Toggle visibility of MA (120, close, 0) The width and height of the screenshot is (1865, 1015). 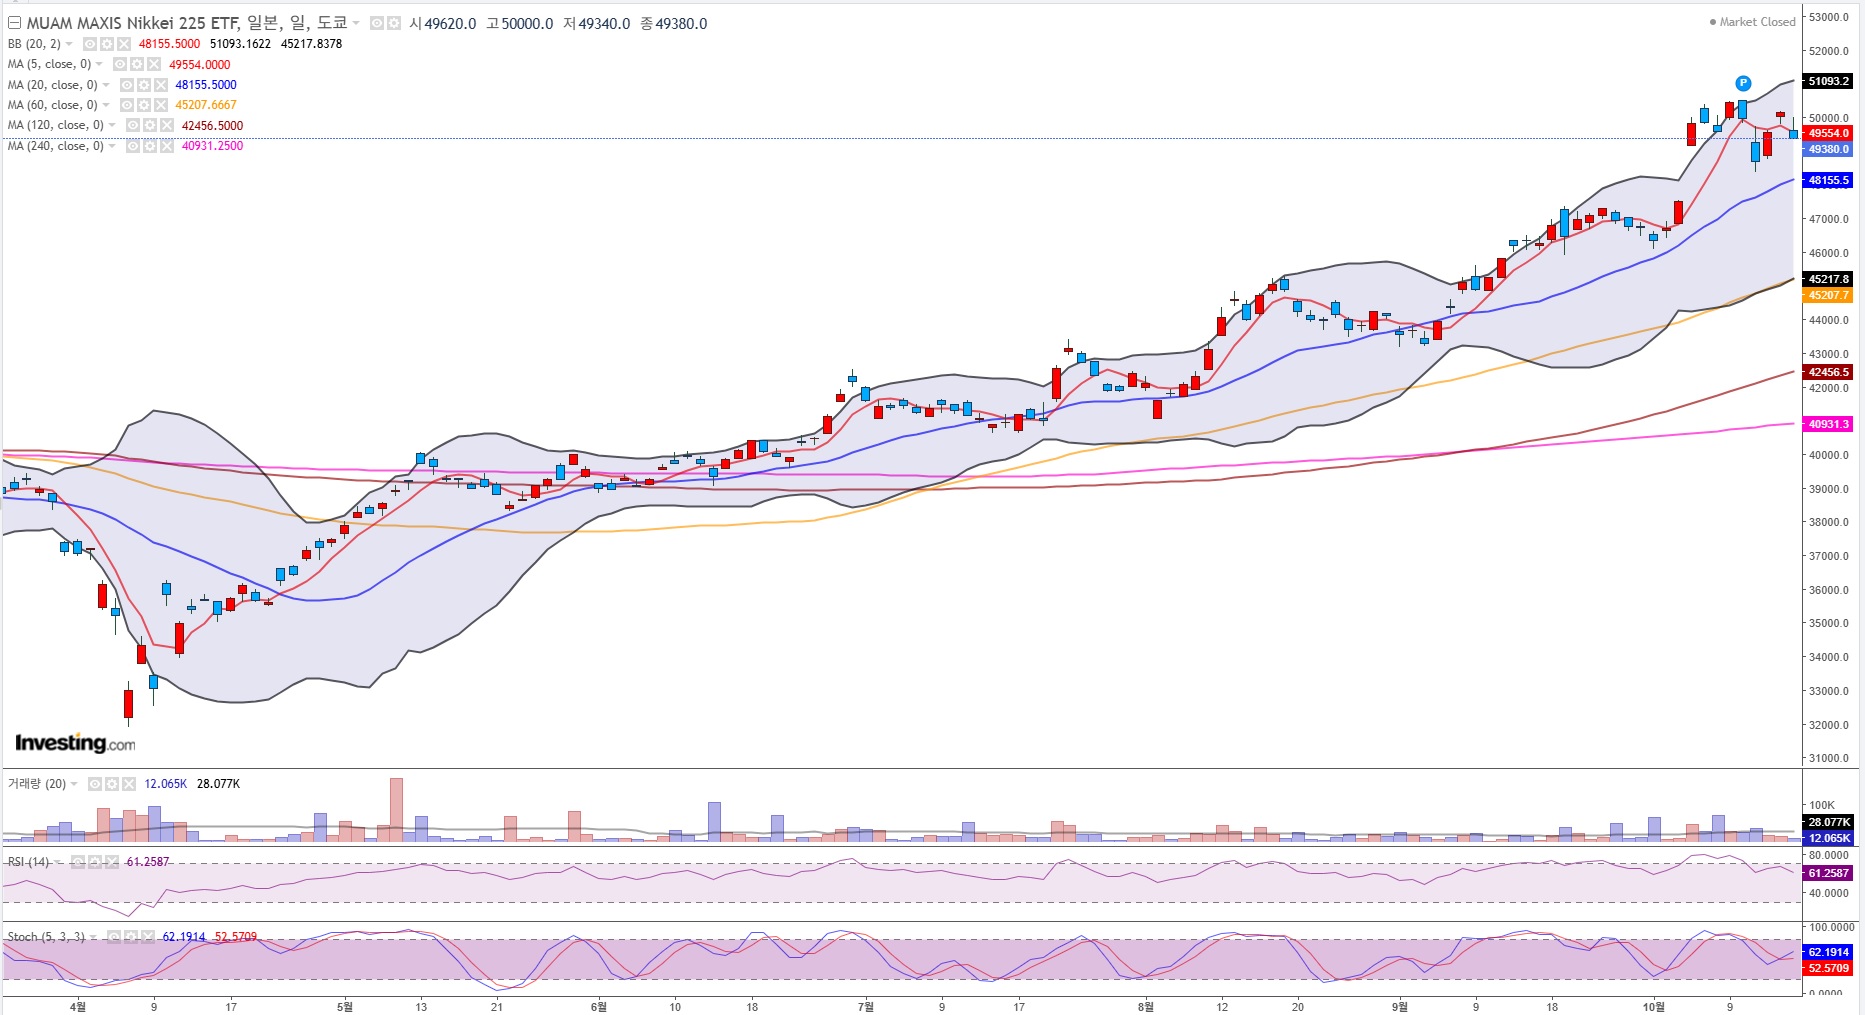[x=133, y=125]
